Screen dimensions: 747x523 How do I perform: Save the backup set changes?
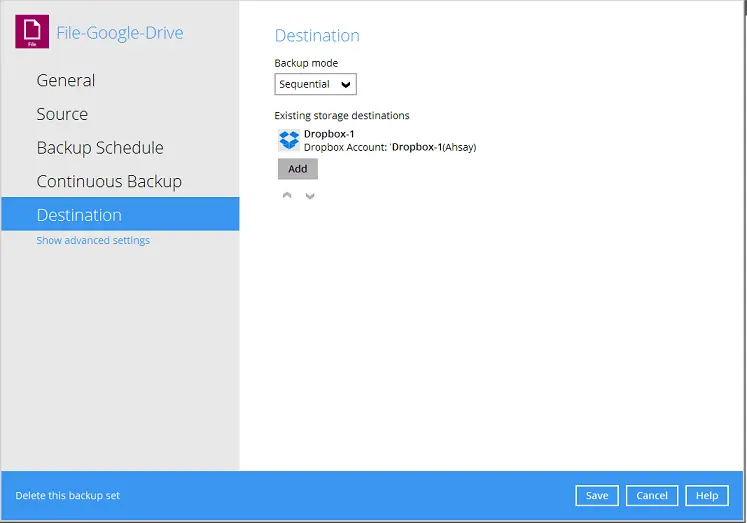point(597,496)
